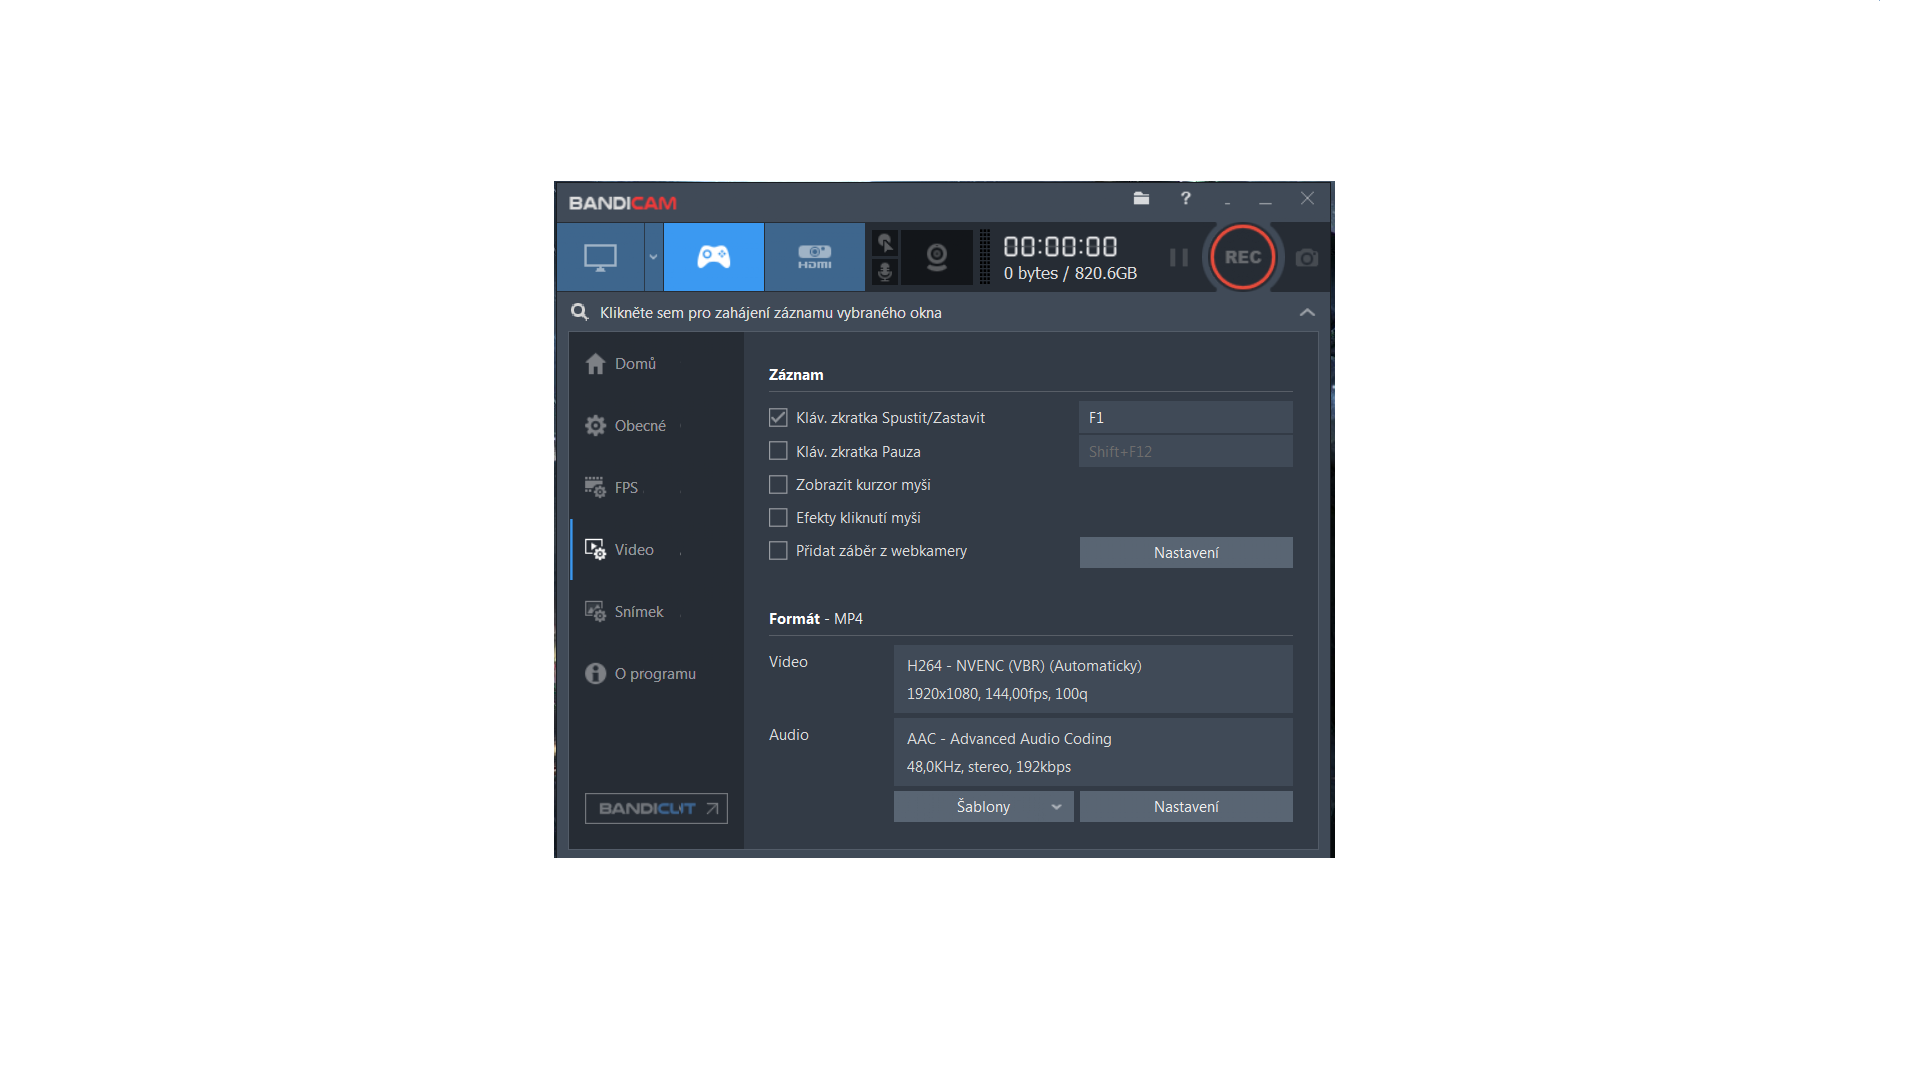Click Nastavení button under Formát
This screenshot has height=1080, width=1920.
pyautogui.click(x=1186, y=807)
